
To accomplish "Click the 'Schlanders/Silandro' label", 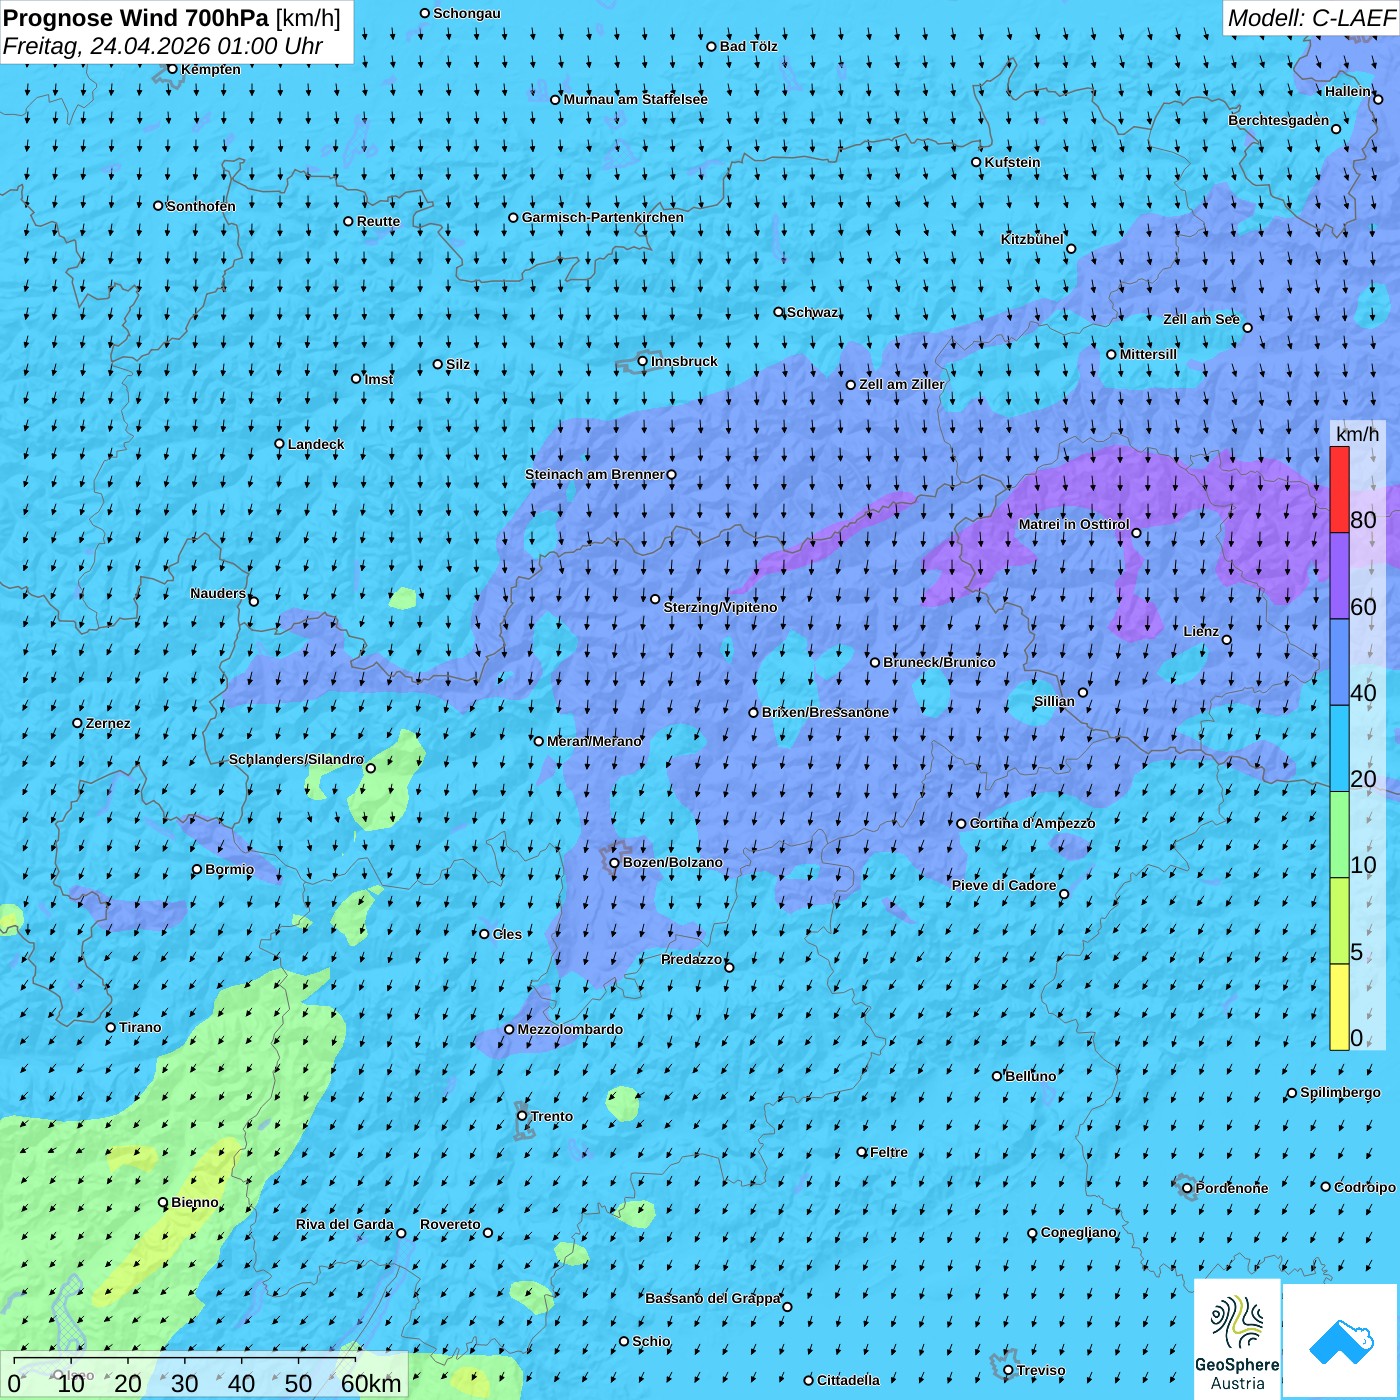I will (x=296, y=760).
